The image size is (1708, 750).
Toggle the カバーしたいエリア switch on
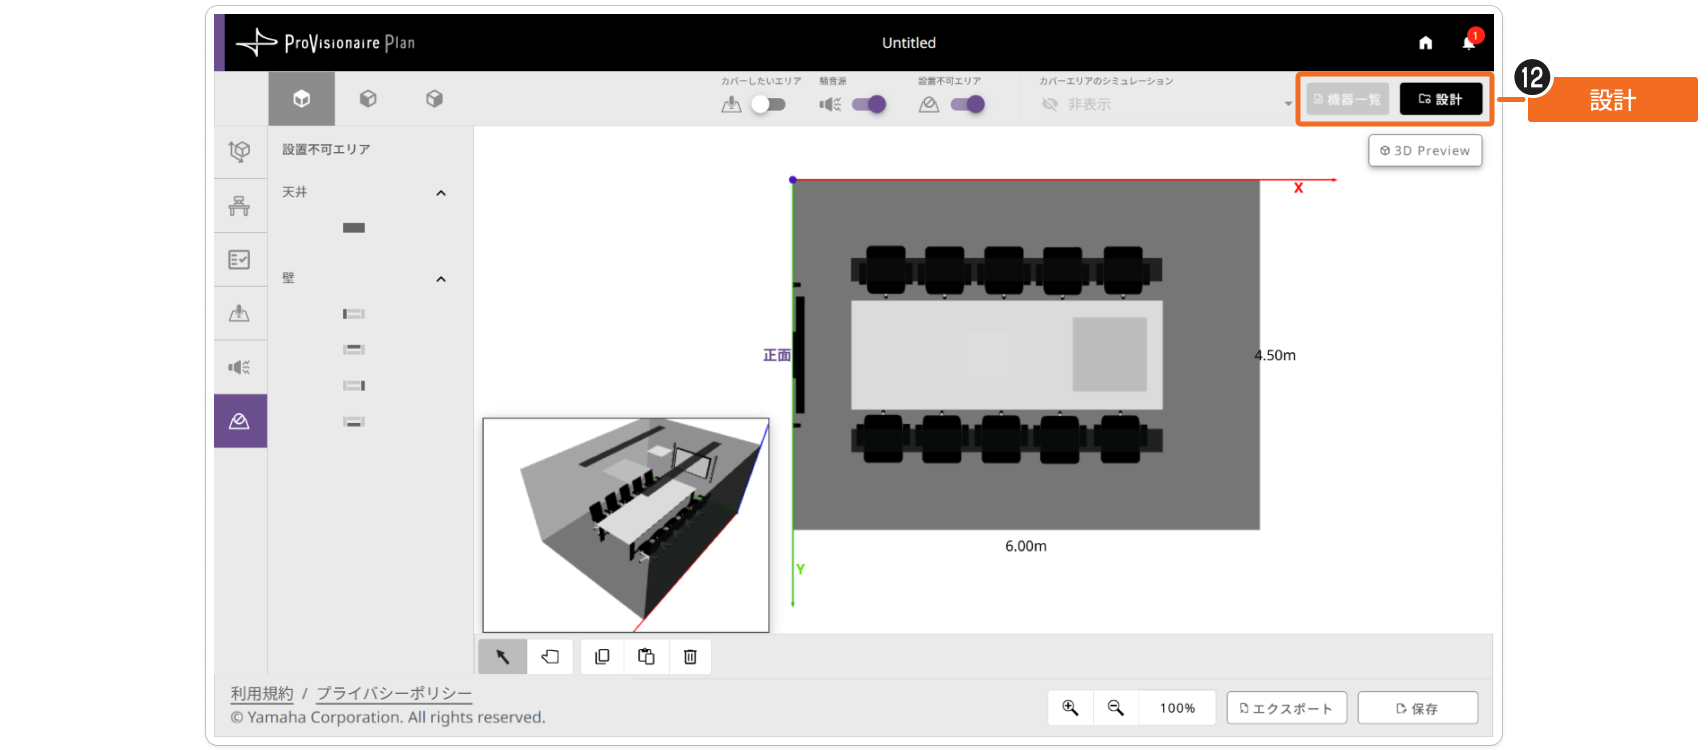click(x=768, y=104)
